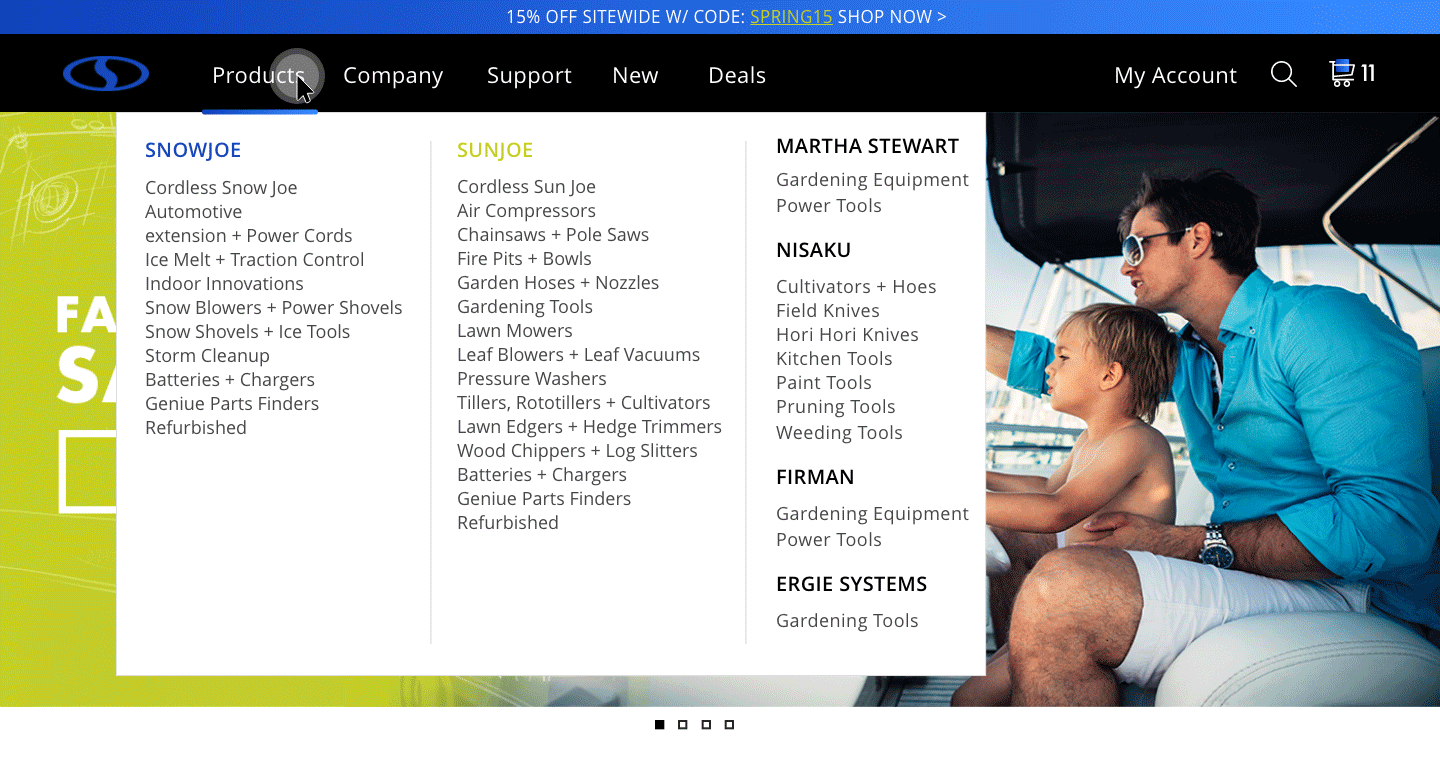Open Ergie Systems Gardening Tools
The height and width of the screenshot is (768, 1440).
click(847, 621)
